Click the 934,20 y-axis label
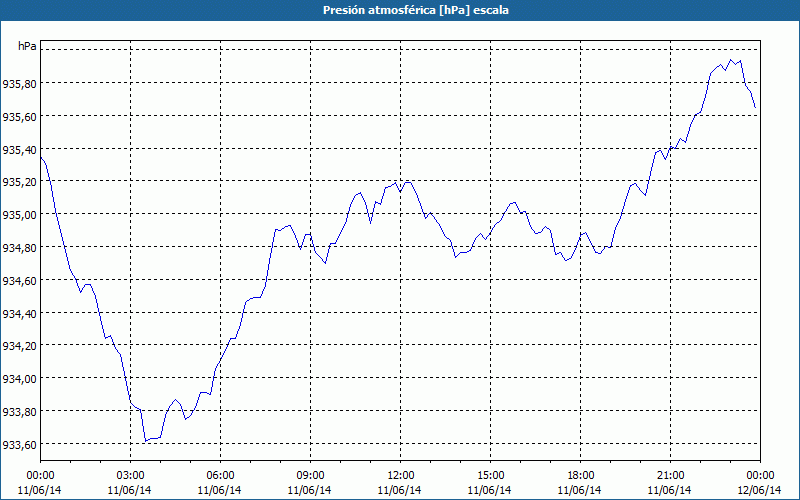The width and height of the screenshot is (800, 500). pos(19,346)
